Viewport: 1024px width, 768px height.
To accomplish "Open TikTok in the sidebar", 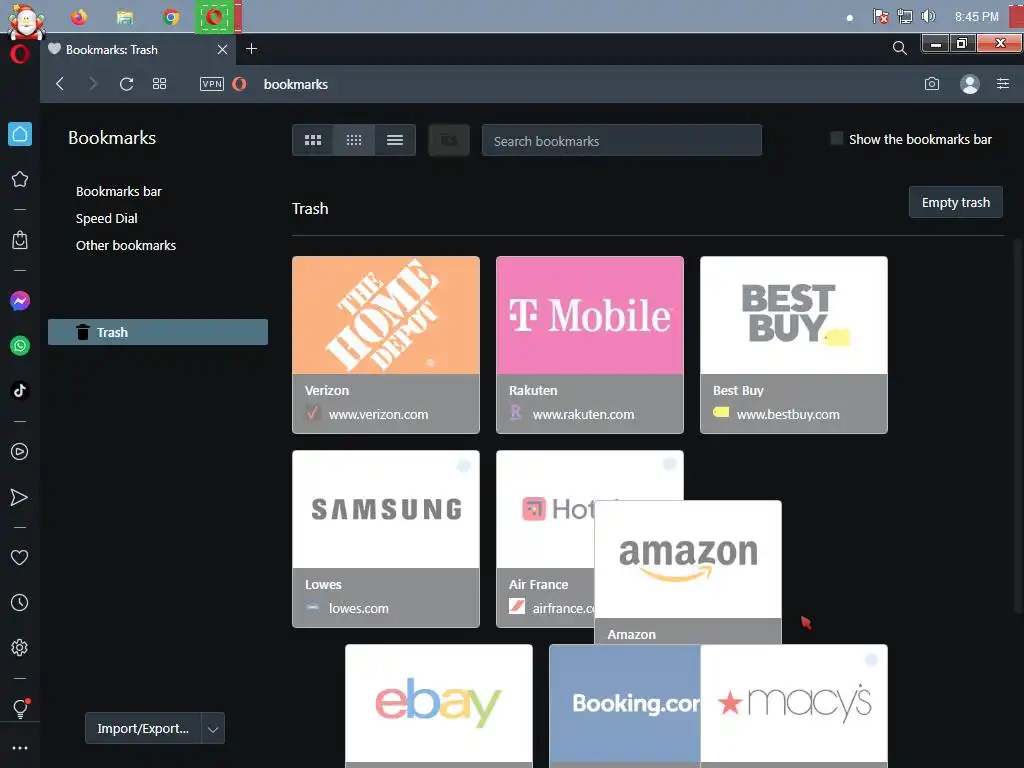I will pos(20,391).
